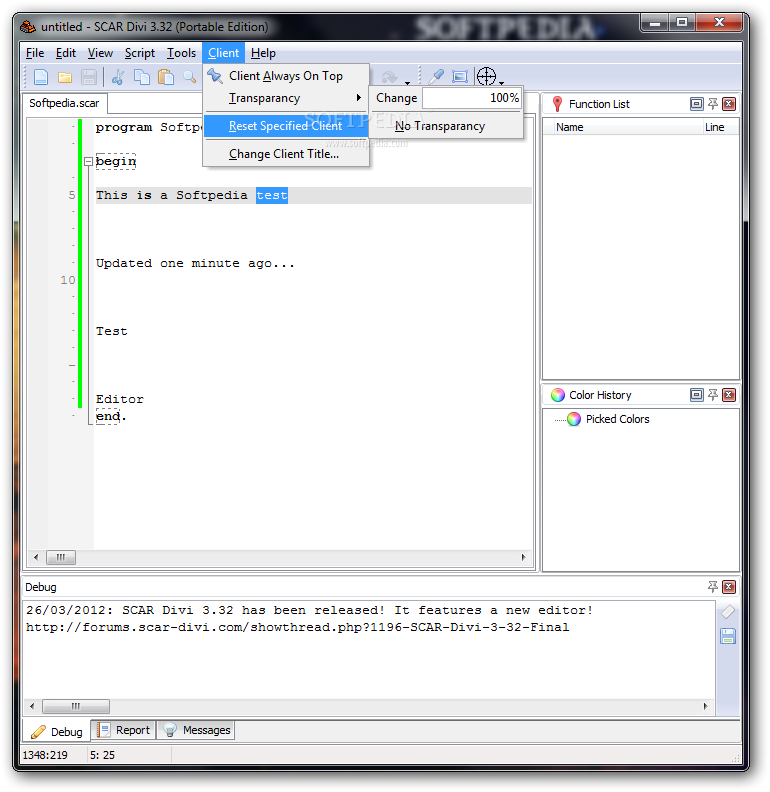Switch to the Report tab
The height and width of the screenshot is (792, 770).
point(124,730)
